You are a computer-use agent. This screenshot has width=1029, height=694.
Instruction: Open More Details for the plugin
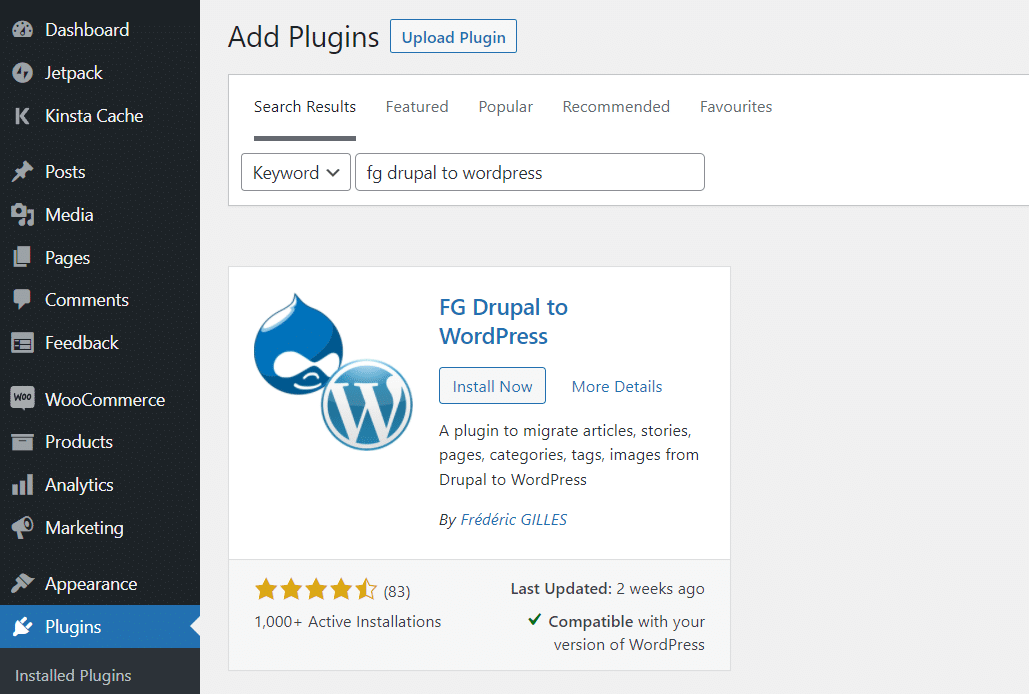click(616, 386)
